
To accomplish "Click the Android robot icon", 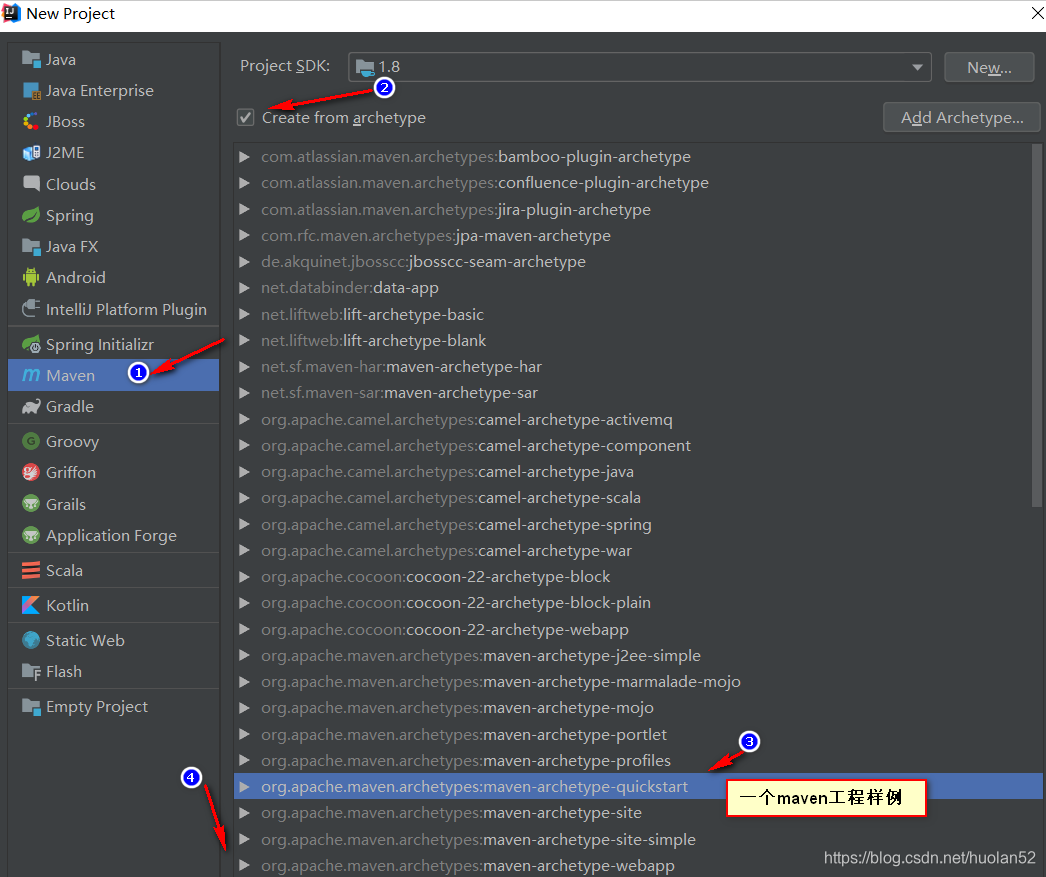I will coord(31,277).
